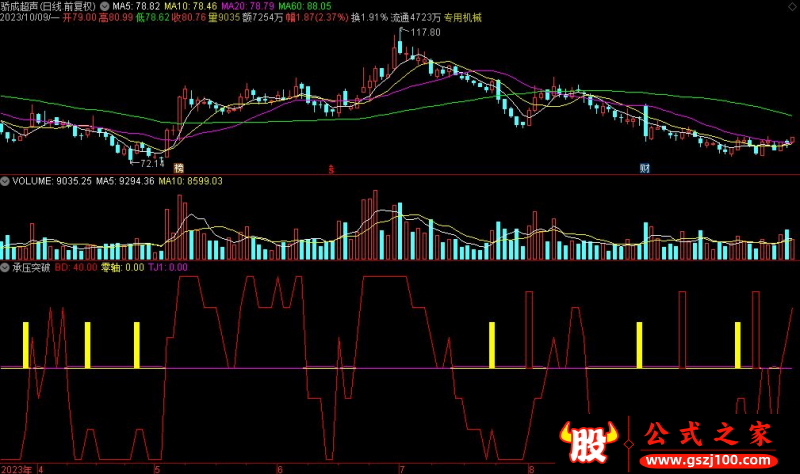This screenshot has width=800, height=474.
Task: Click the 零轴: 0.00 indicator value
Action: tap(122, 267)
